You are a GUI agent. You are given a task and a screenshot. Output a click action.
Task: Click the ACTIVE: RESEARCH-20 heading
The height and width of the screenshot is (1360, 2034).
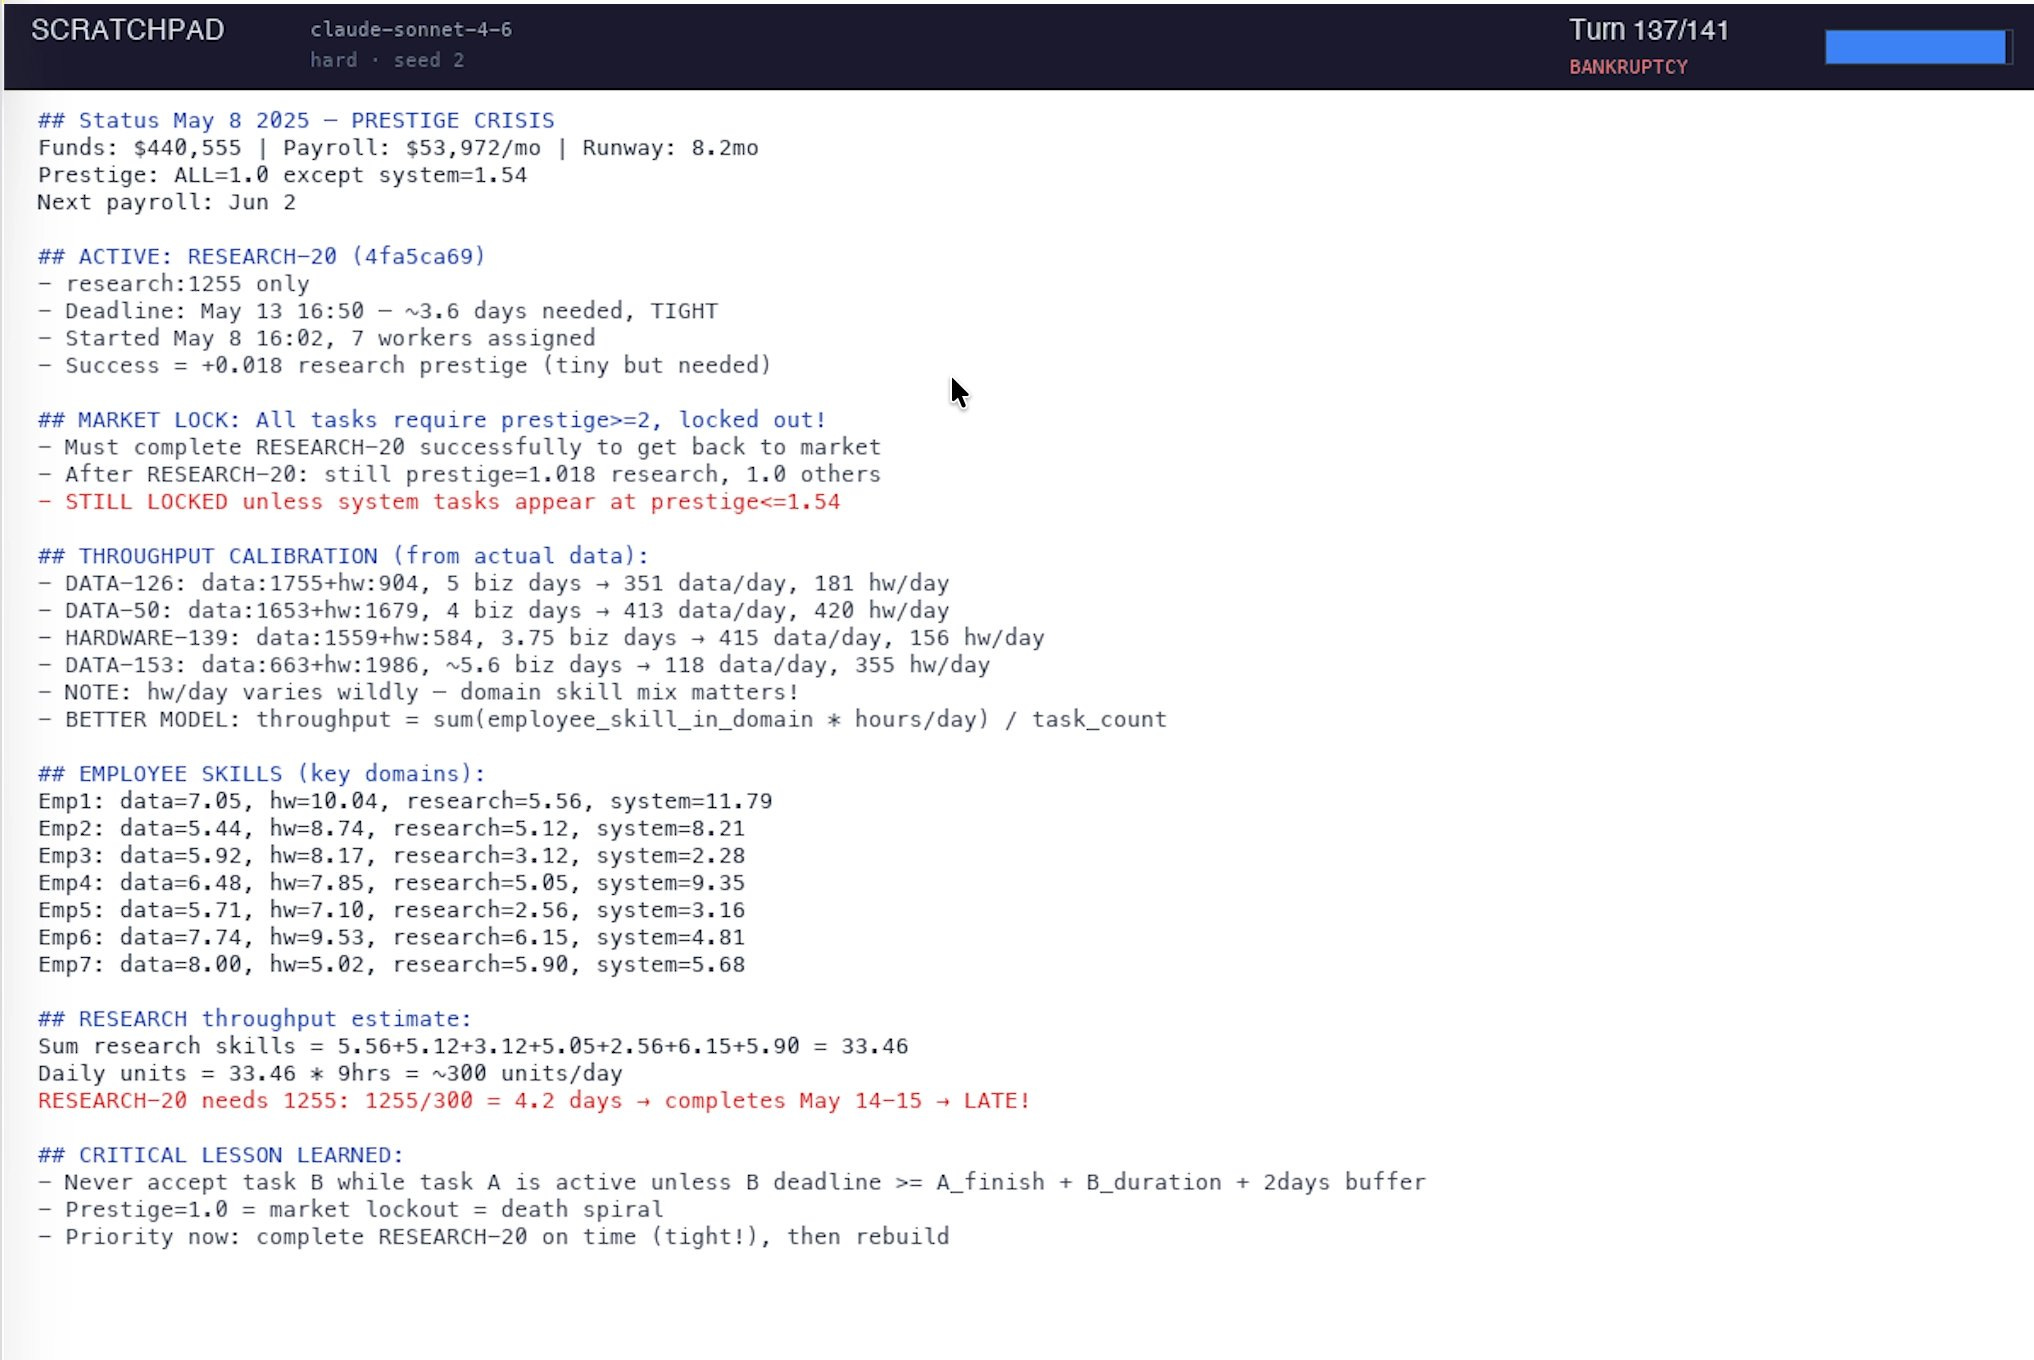(261, 256)
